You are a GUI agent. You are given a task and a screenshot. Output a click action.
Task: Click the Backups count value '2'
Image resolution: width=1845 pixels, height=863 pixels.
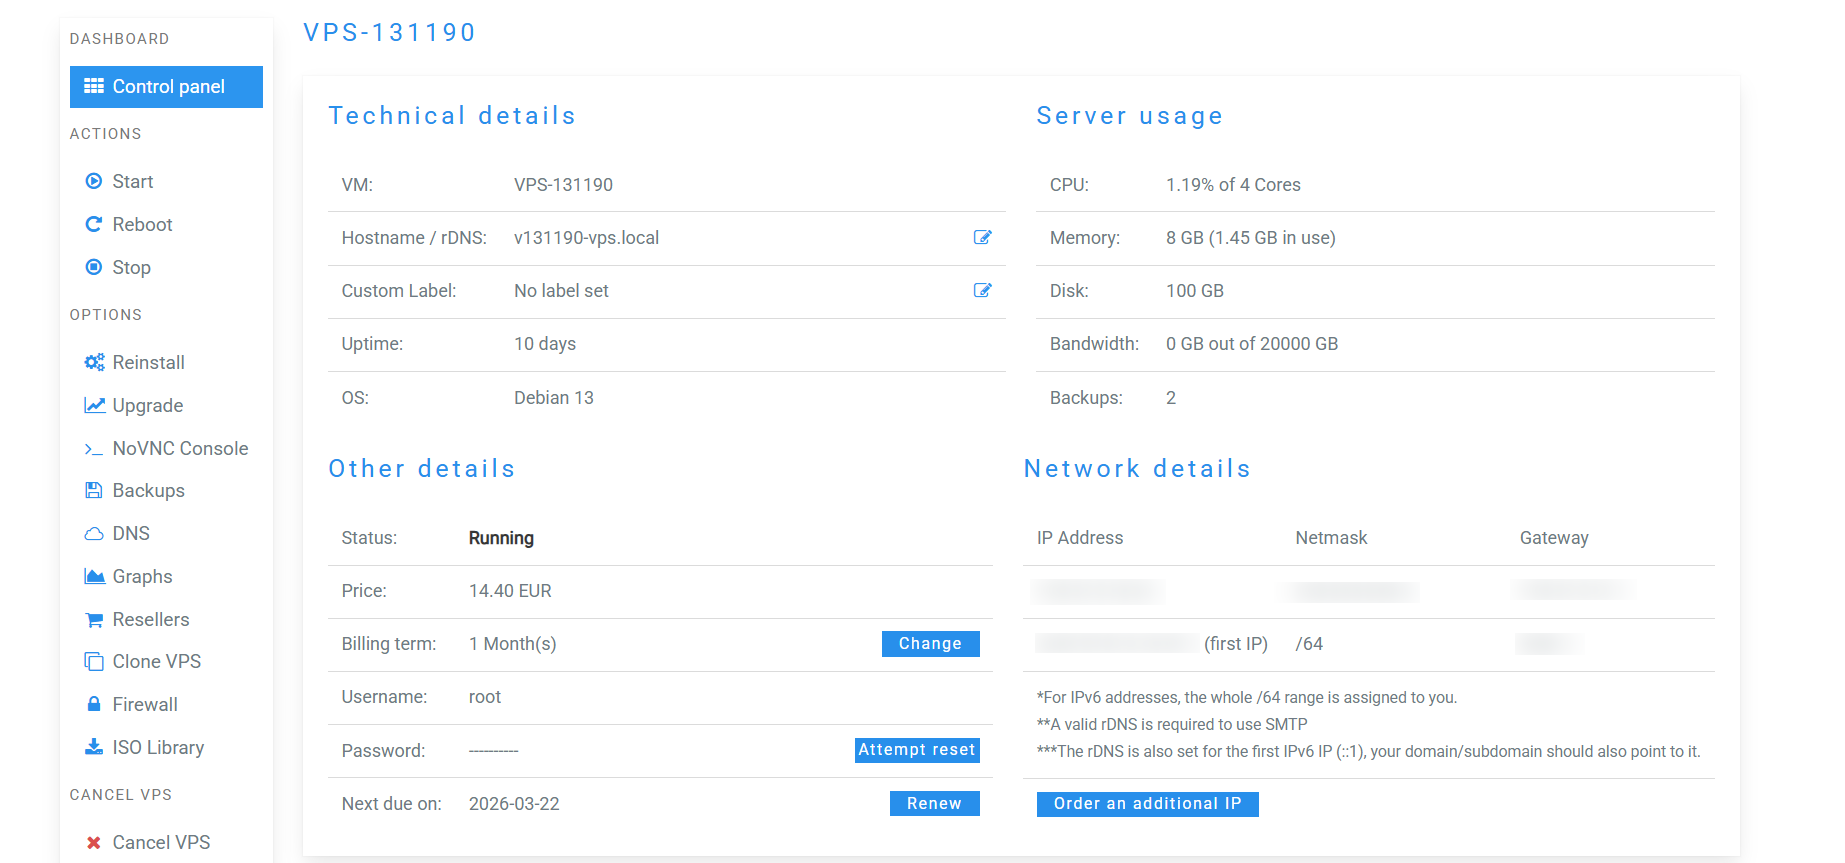coord(1171,398)
